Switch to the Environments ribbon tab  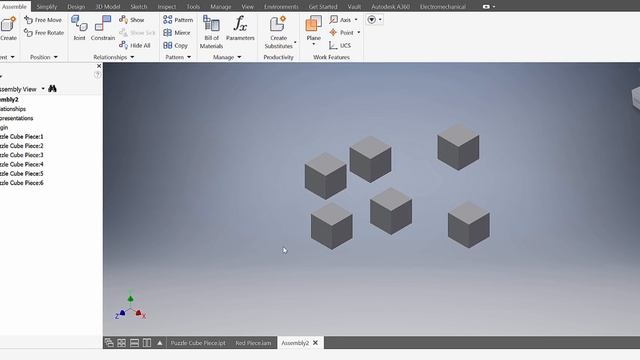[x=281, y=7]
